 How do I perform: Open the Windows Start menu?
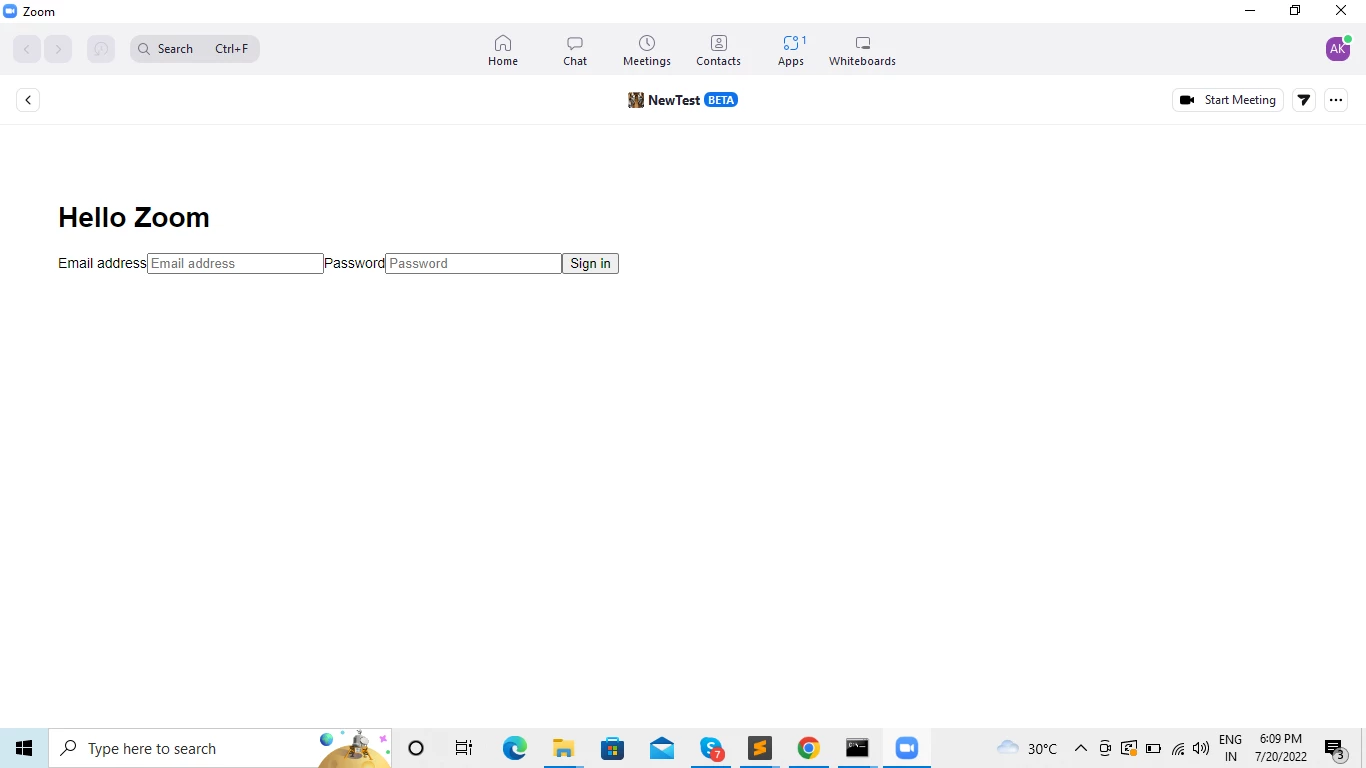point(24,748)
